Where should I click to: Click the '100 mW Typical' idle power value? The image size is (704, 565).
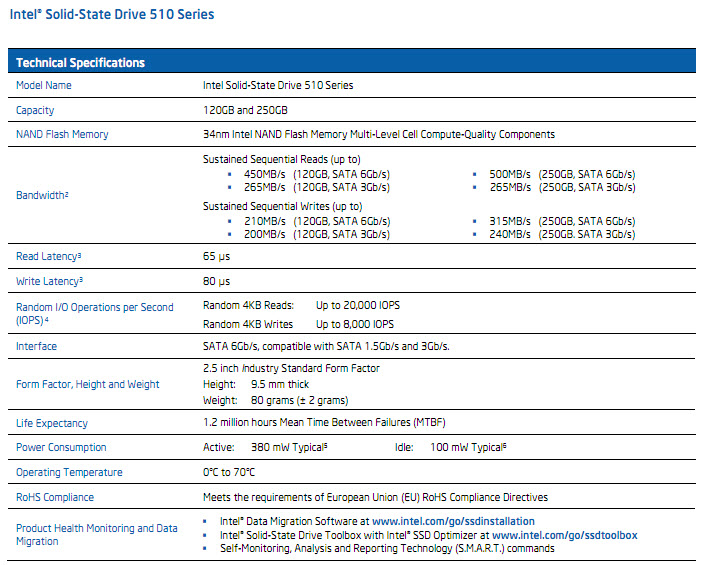[468, 447]
